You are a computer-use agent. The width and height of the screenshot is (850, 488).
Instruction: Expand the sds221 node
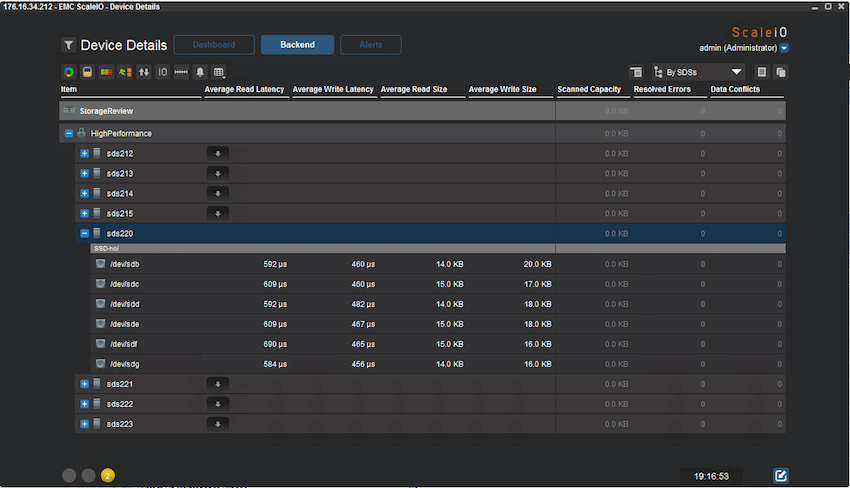tap(85, 384)
